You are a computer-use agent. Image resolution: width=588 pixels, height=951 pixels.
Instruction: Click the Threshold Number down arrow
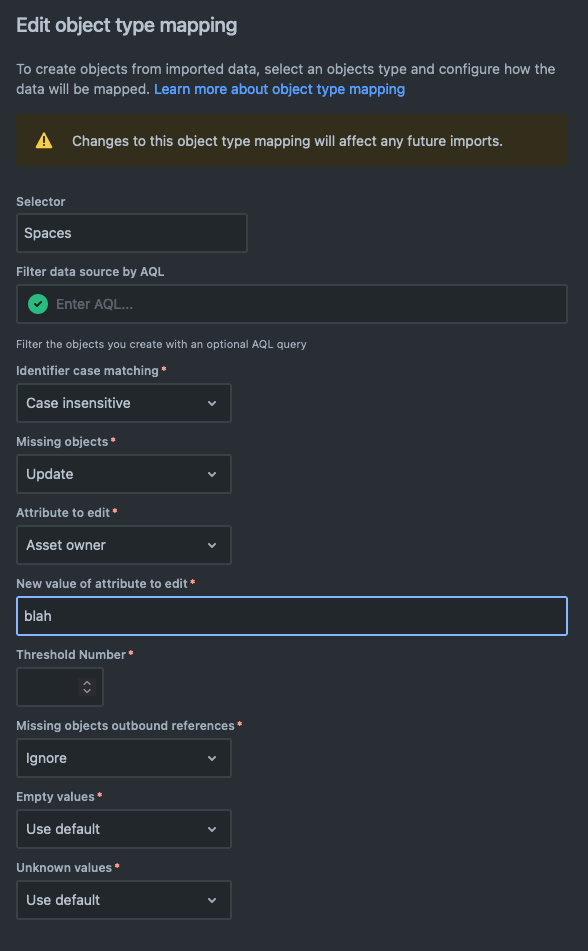coord(88,692)
